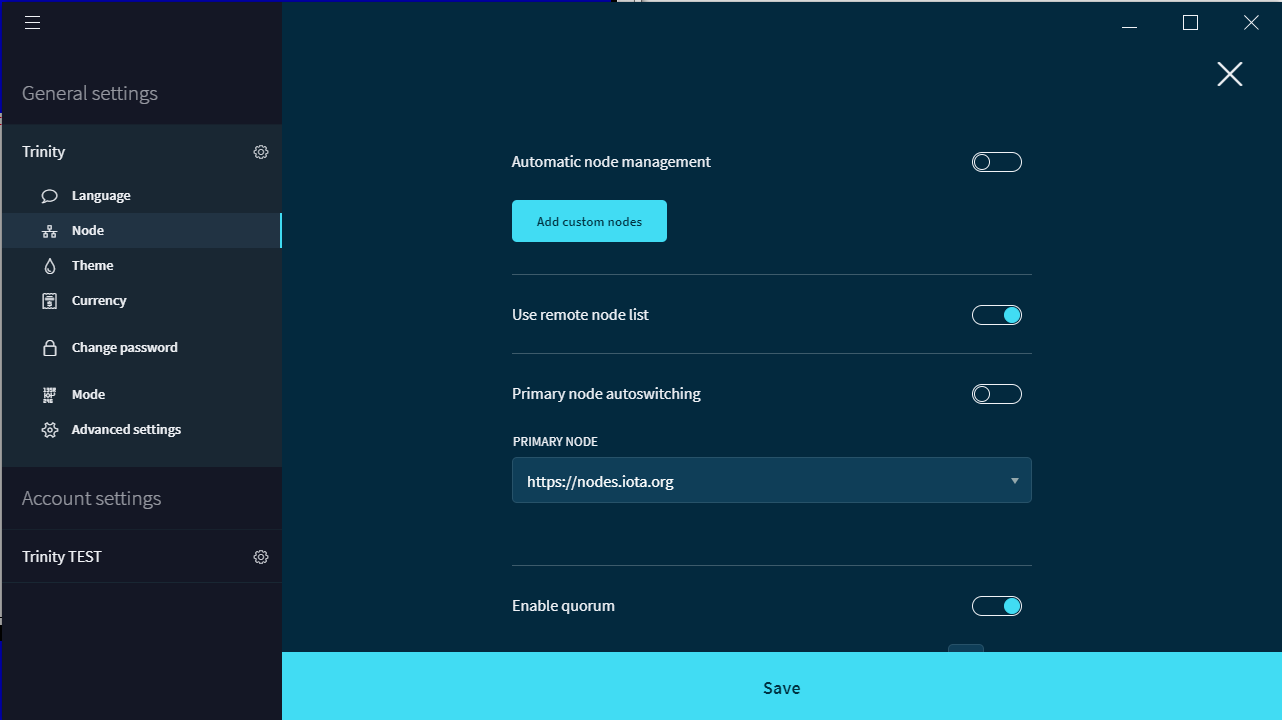Screen dimensions: 1282x720
Task: Click the Change password lock icon
Action: (x=48, y=347)
